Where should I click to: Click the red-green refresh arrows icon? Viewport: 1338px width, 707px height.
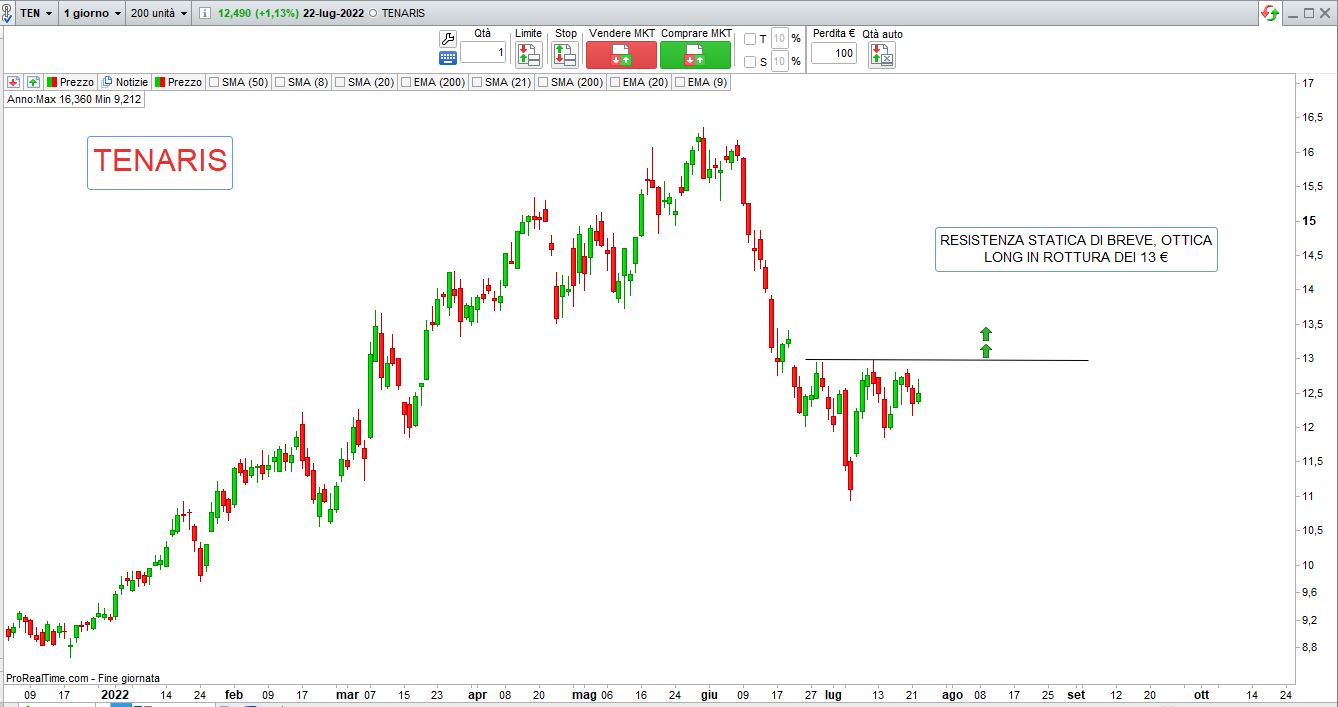pos(1270,13)
